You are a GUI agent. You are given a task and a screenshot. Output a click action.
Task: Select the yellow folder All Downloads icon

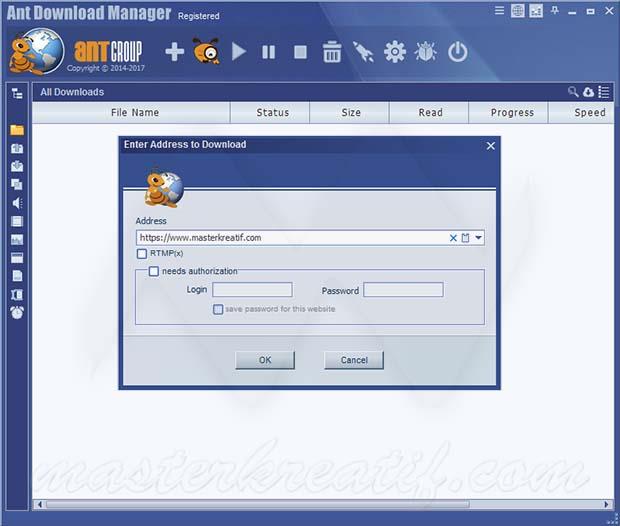tap(17, 130)
